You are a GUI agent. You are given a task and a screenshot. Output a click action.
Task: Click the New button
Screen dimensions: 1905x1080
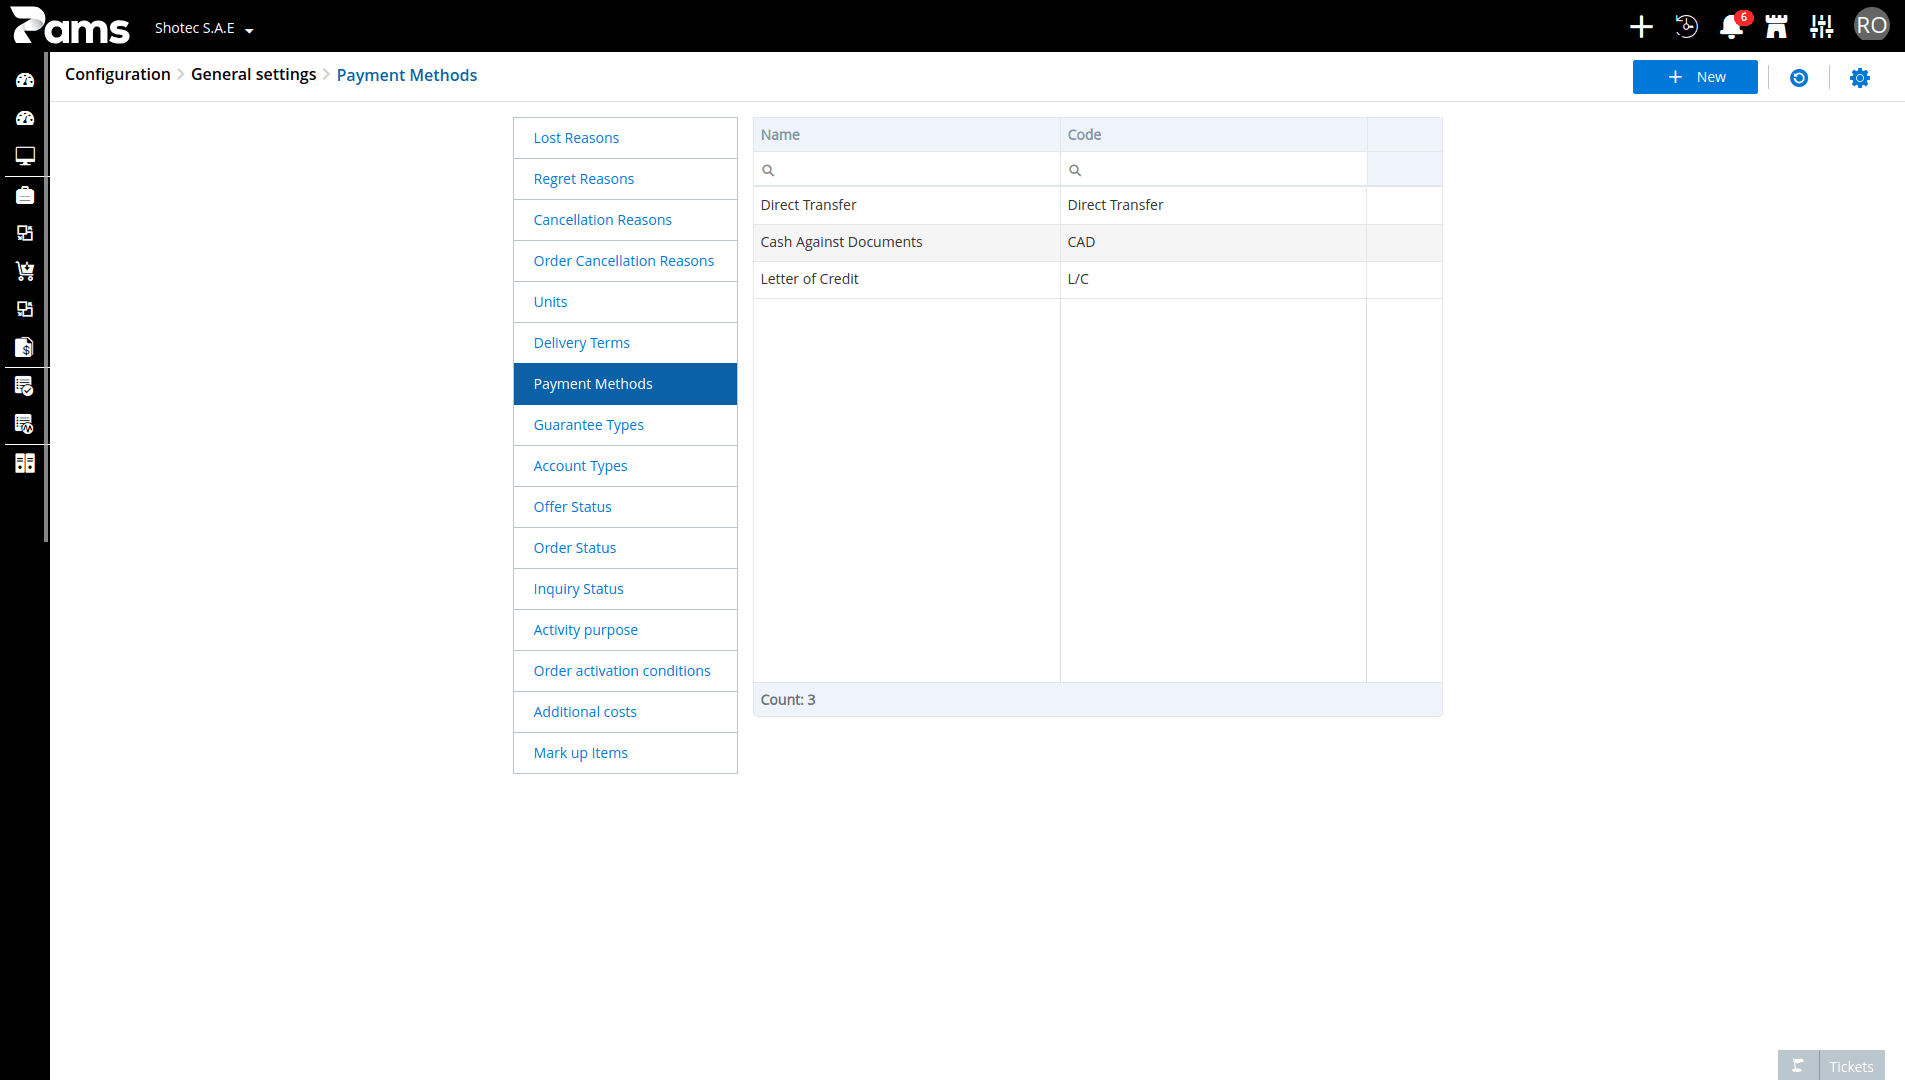pos(1695,77)
